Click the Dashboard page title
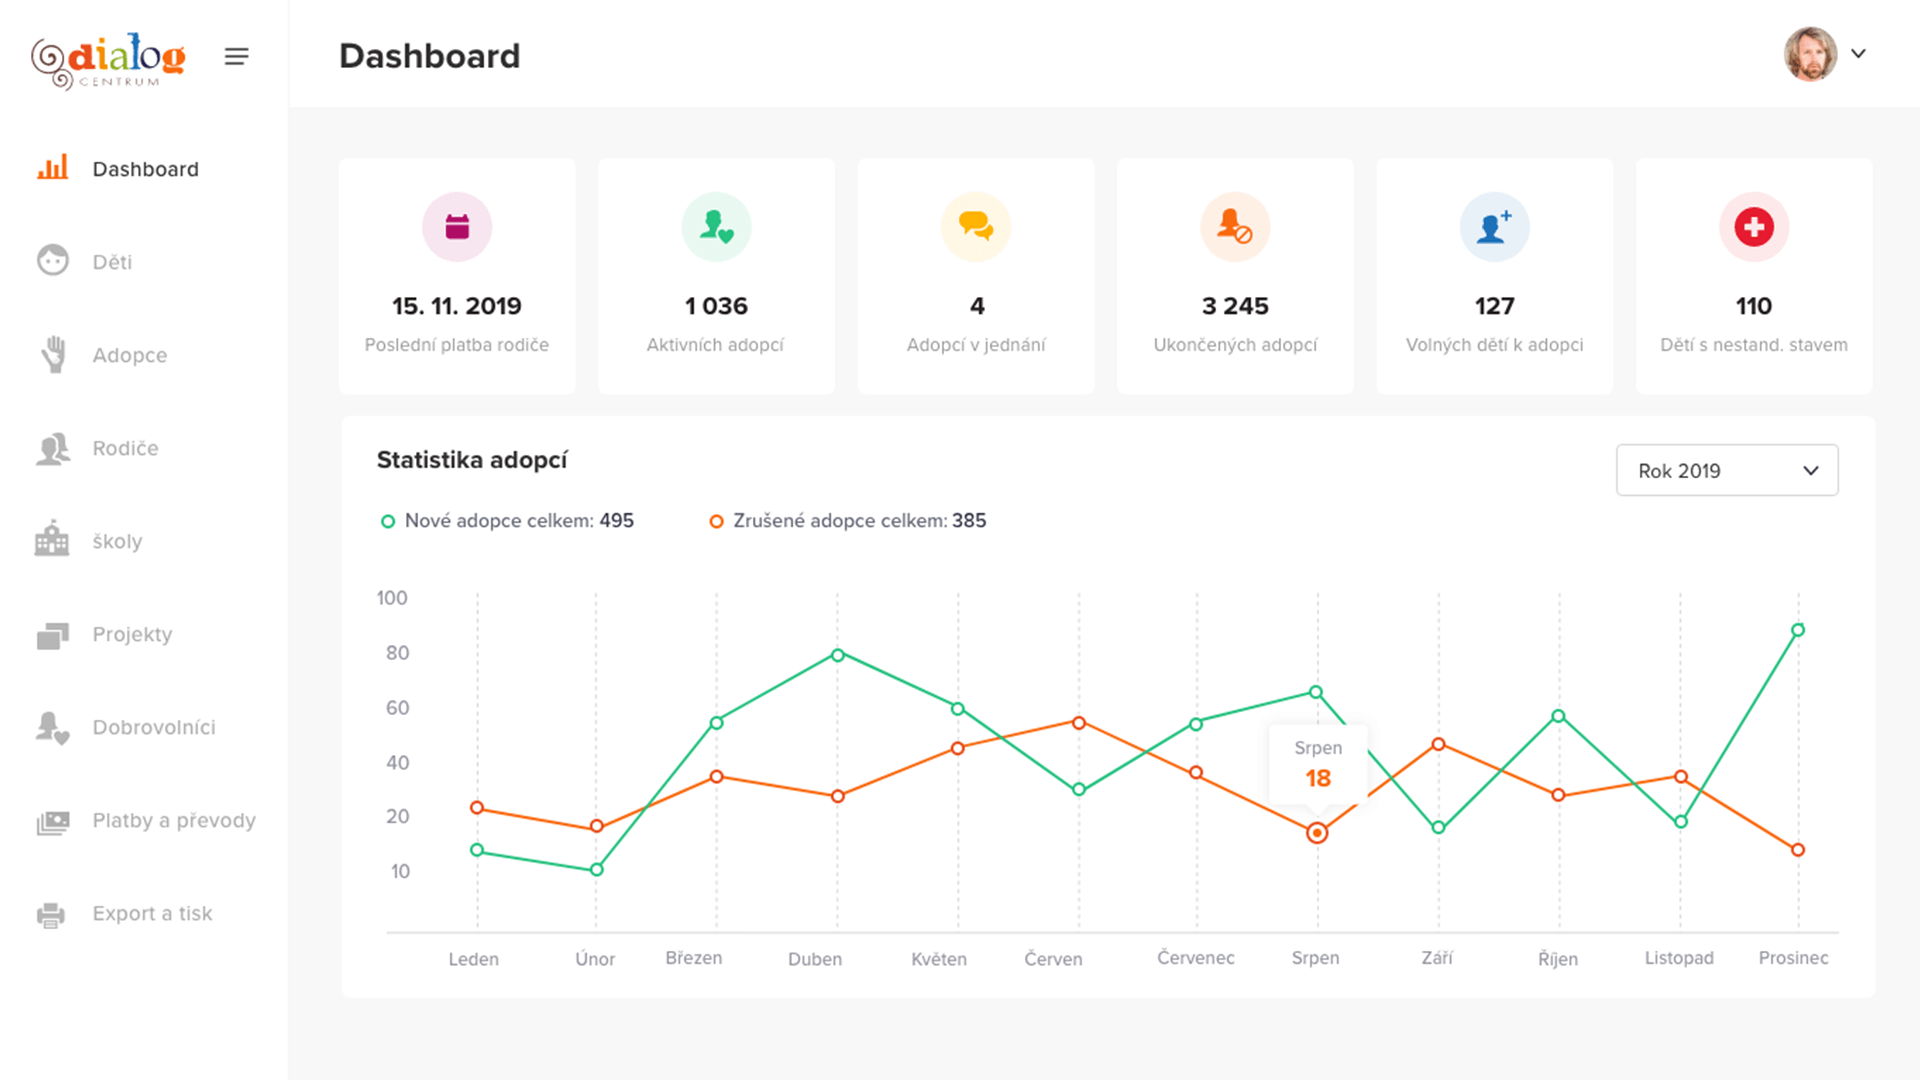The image size is (1920, 1080). tap(430, 56)
